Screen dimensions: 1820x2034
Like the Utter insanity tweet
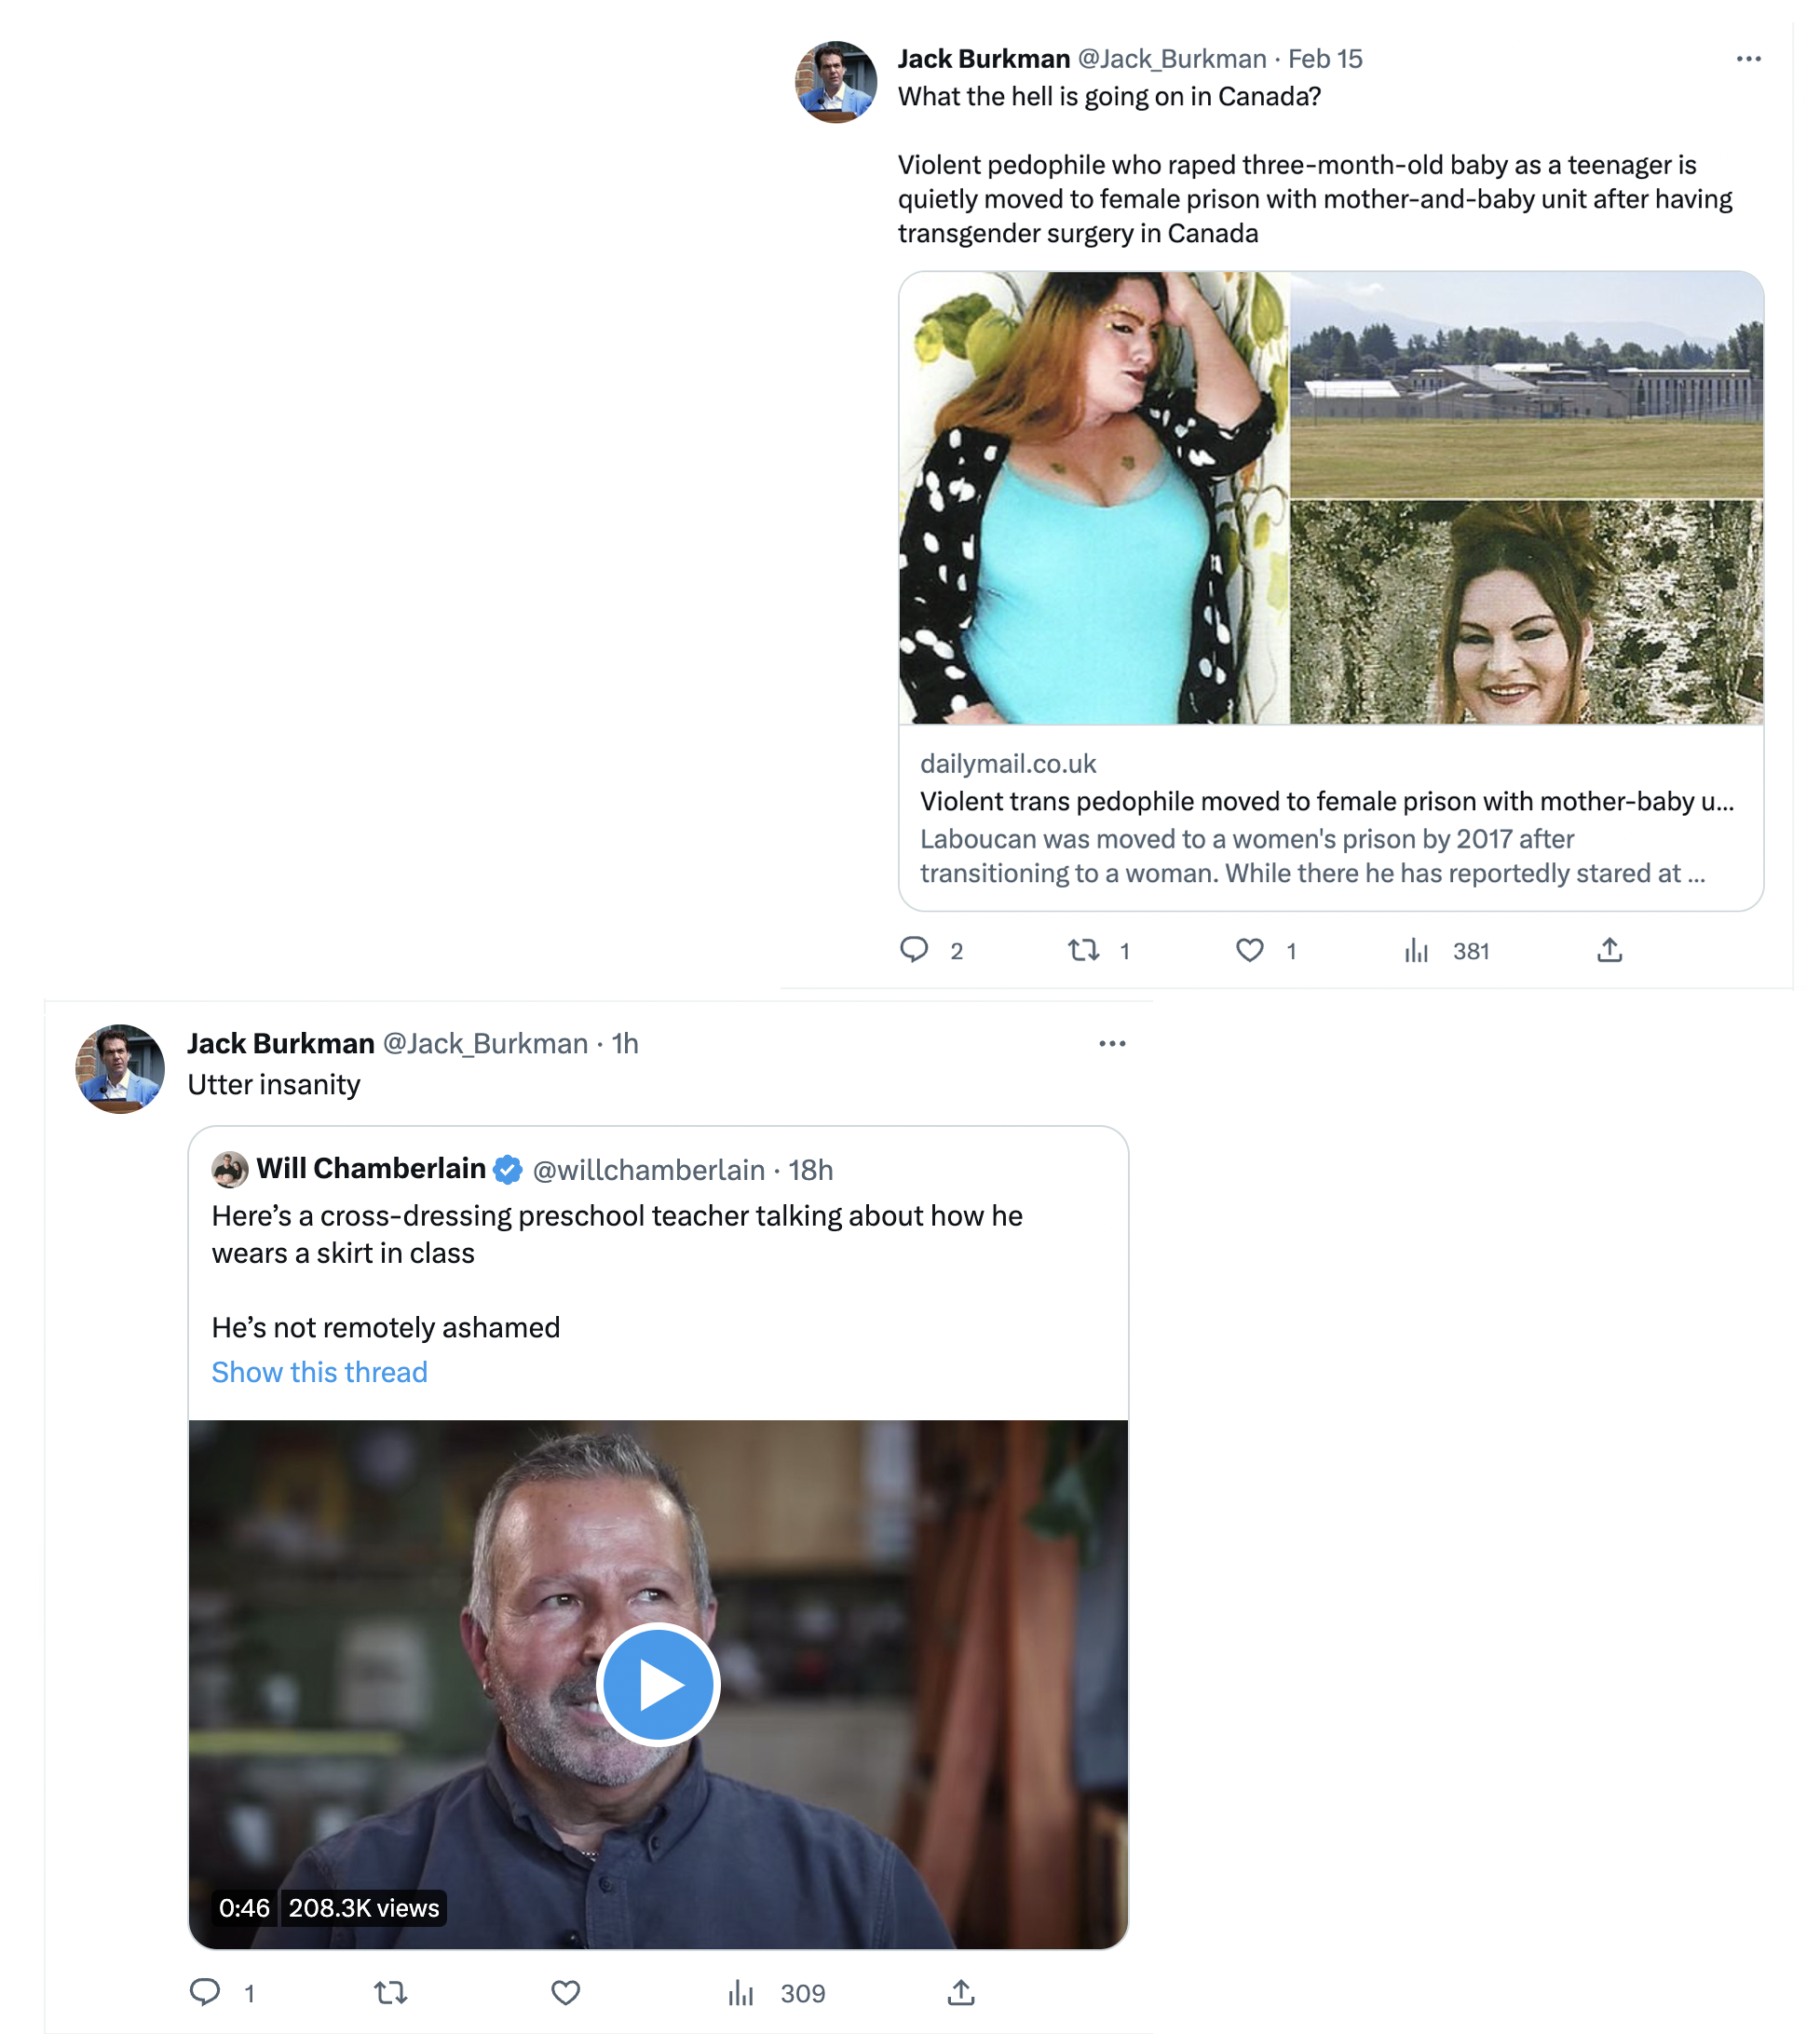coord(566,1993)
